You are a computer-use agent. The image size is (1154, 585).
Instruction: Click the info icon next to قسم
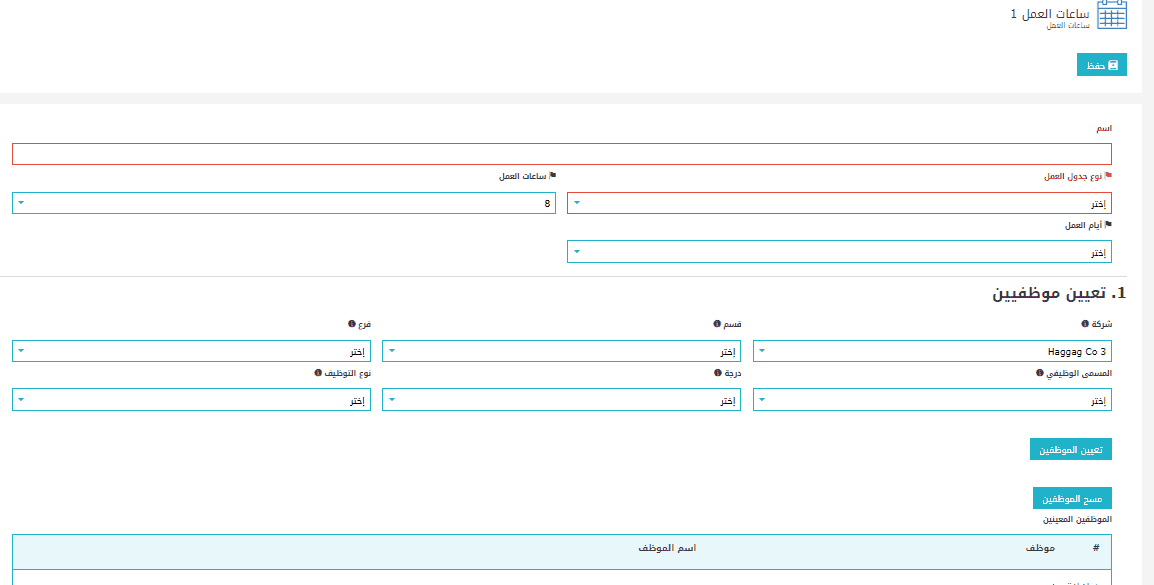tap(716, 324)
